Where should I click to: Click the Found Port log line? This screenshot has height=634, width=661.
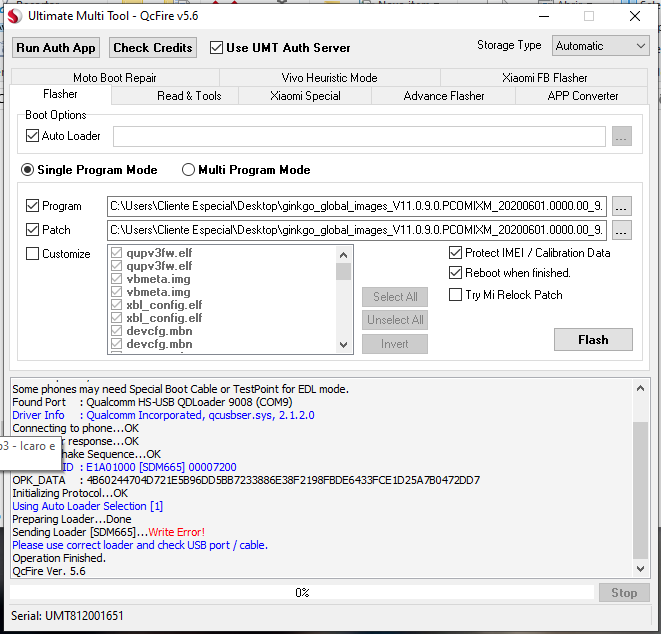[x=152, y=402]
